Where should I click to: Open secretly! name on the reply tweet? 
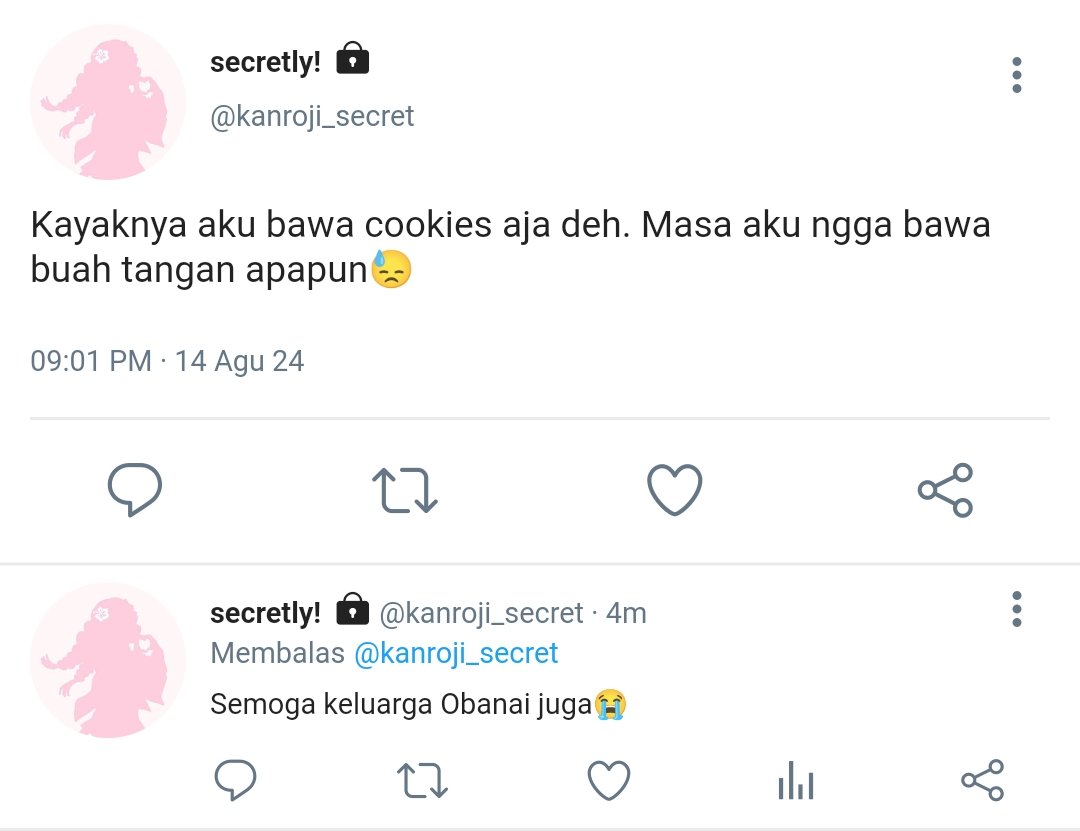(265, 613)
